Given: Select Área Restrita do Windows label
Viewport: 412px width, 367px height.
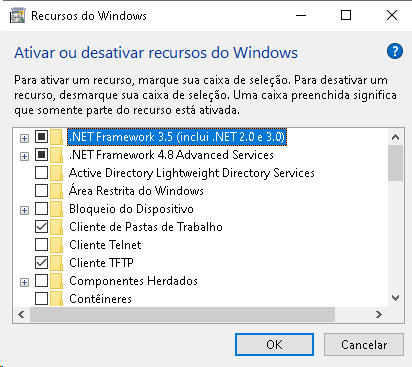Looking at the screenshot, I should (x=136, y=191).
